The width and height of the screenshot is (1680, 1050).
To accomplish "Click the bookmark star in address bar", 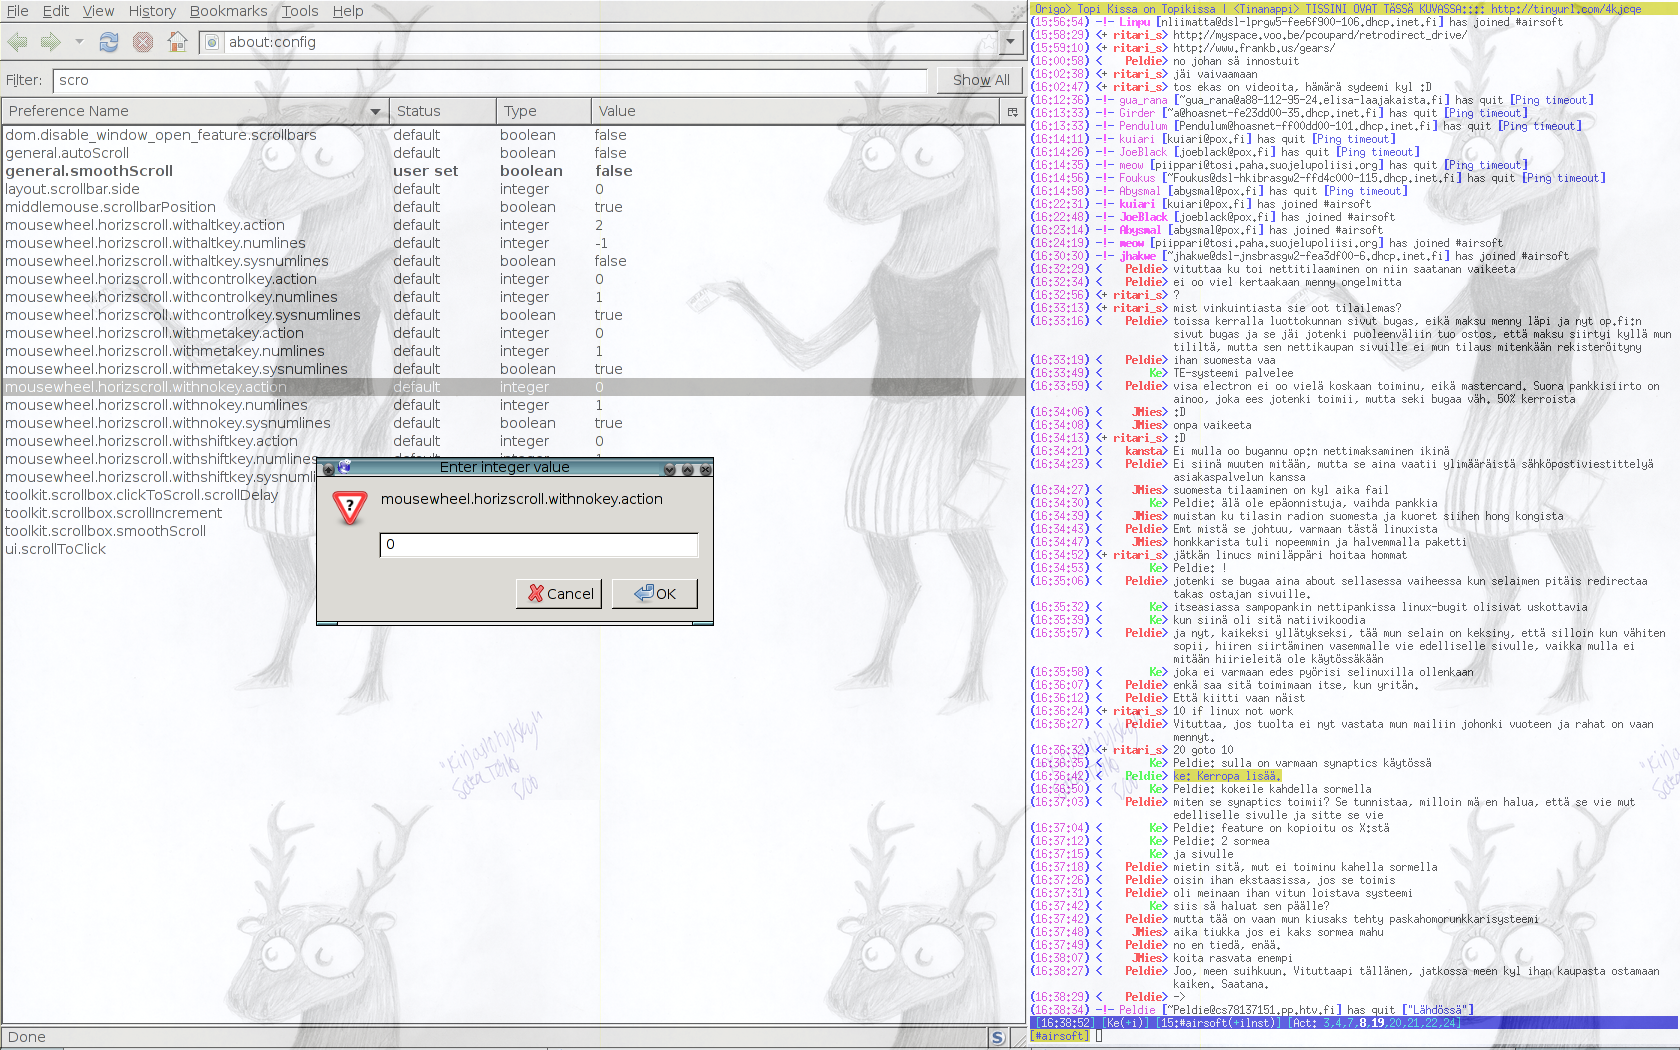I will 988,42.
